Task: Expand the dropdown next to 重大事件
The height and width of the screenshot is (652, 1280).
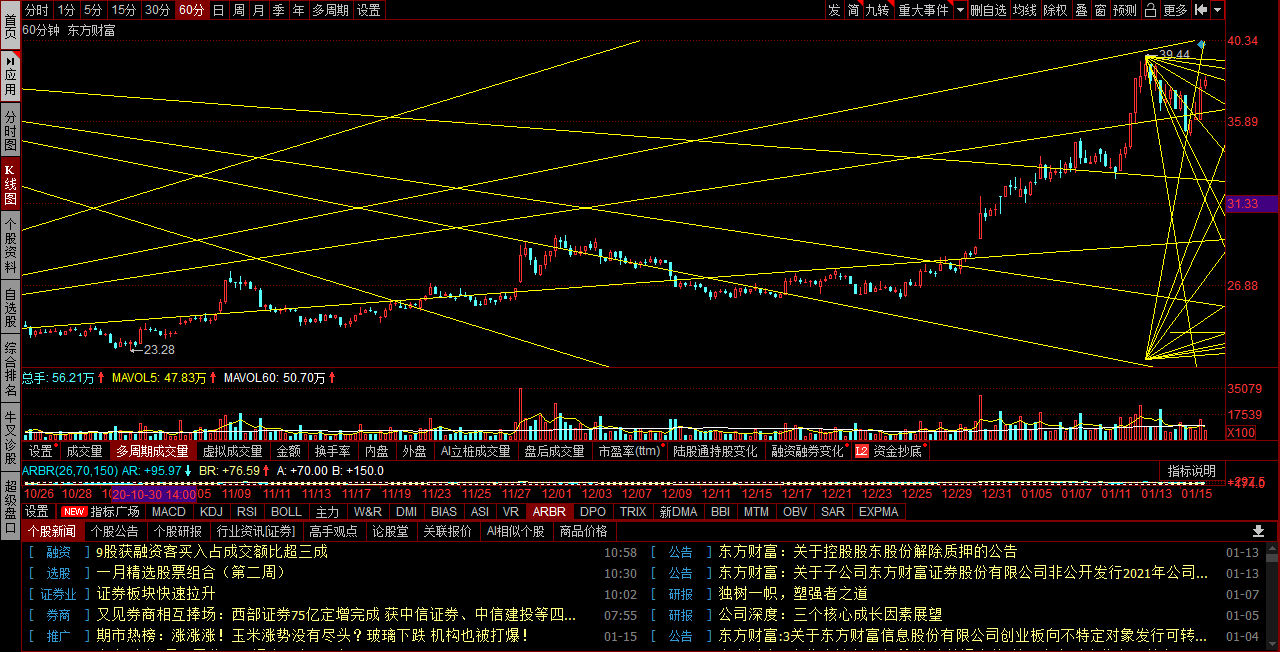Action: [x=960, y=10]
